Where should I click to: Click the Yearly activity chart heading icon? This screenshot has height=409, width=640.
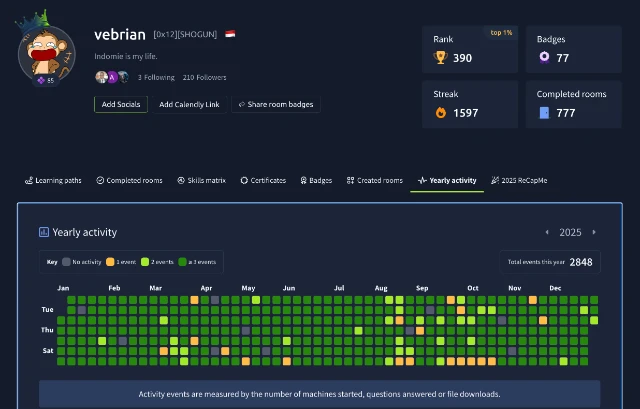click(x=44, y=232)
